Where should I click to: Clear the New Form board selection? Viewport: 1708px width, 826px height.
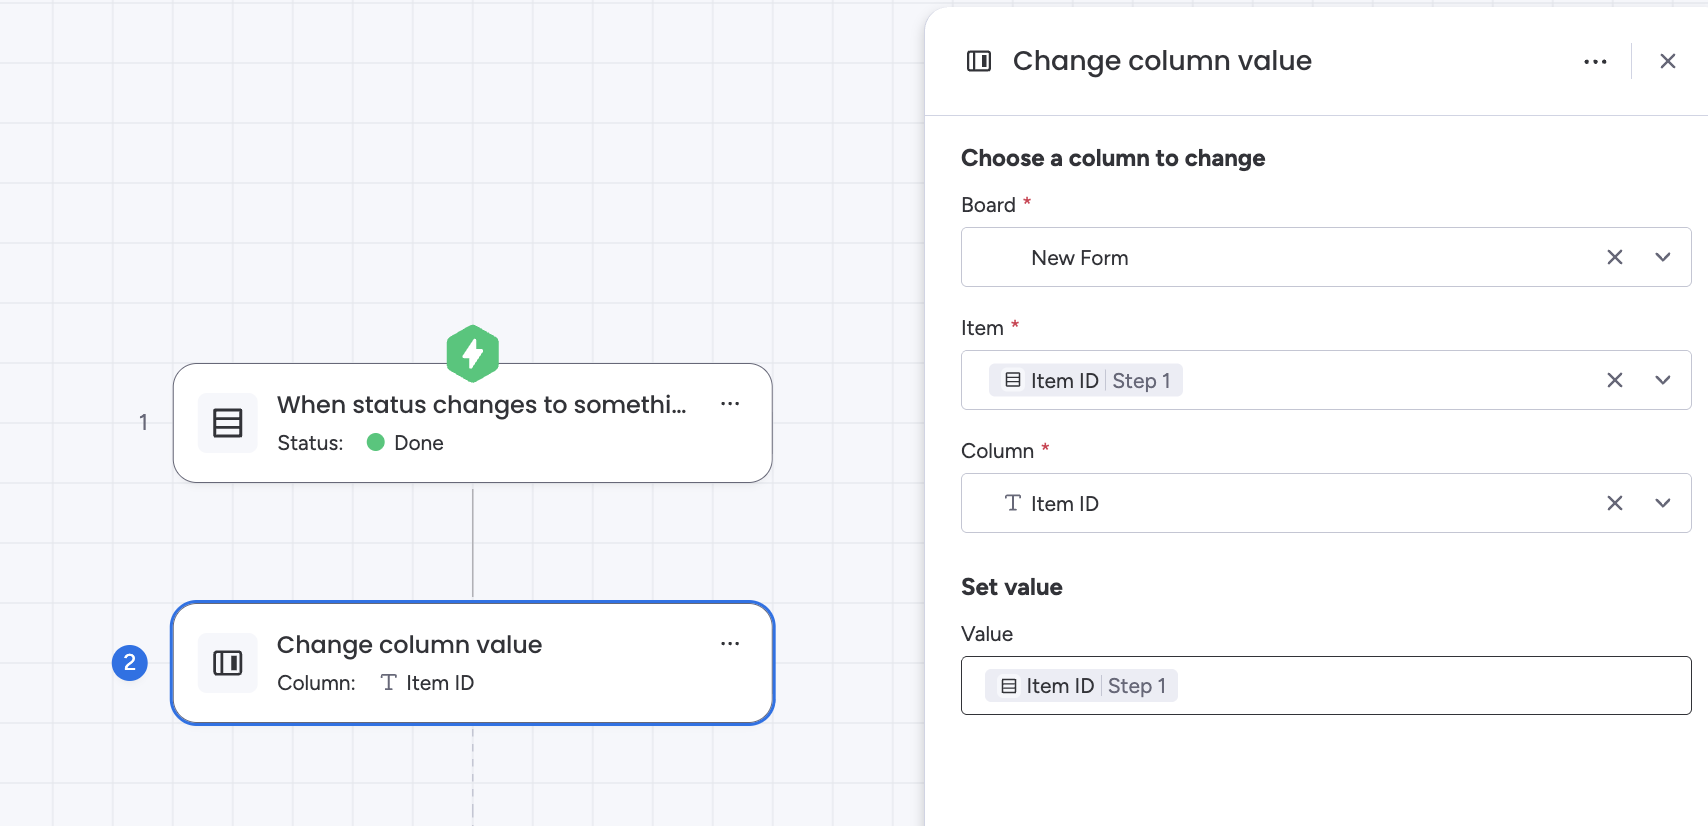pyautogui.click(x=1614, y=257)
